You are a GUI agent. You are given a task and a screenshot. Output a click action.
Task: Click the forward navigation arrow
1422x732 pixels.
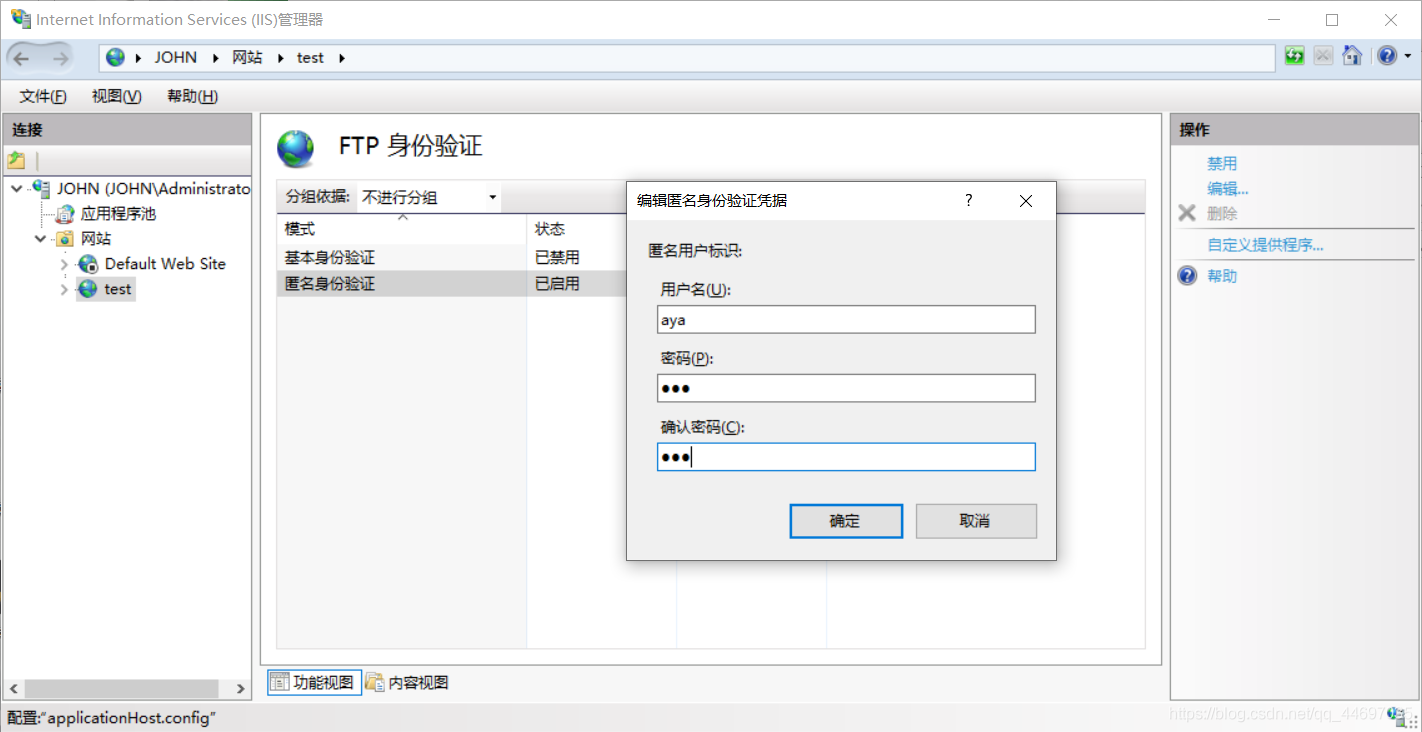pyautogui.click(x=60, y=58)
